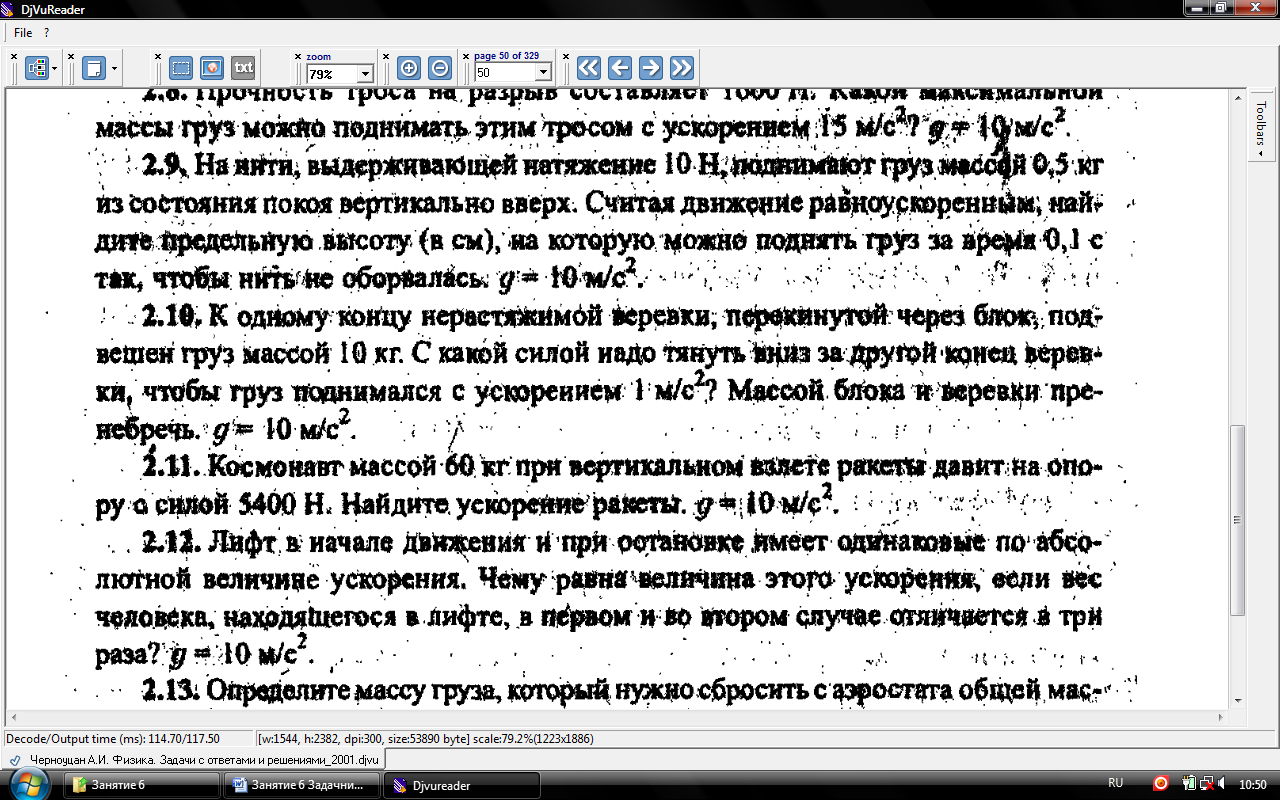This screenshot has width=1280, height=800.
Task: Click the volume speaker tray icon
Action: pos(1223,784)
